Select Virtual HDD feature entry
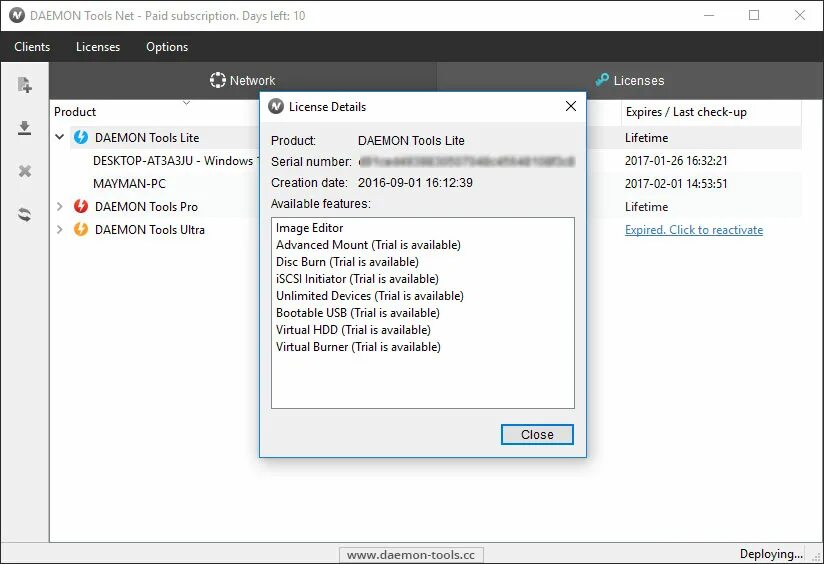824x564 pixels. click(x=353, y=330)
